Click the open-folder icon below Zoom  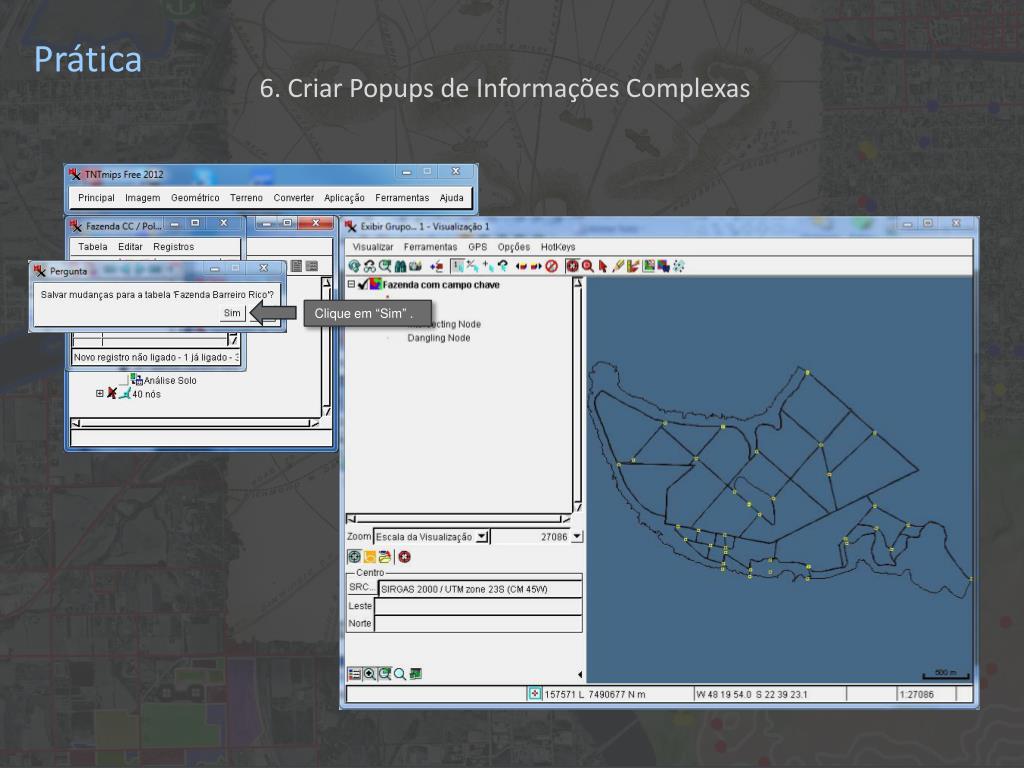coord(385,557)
